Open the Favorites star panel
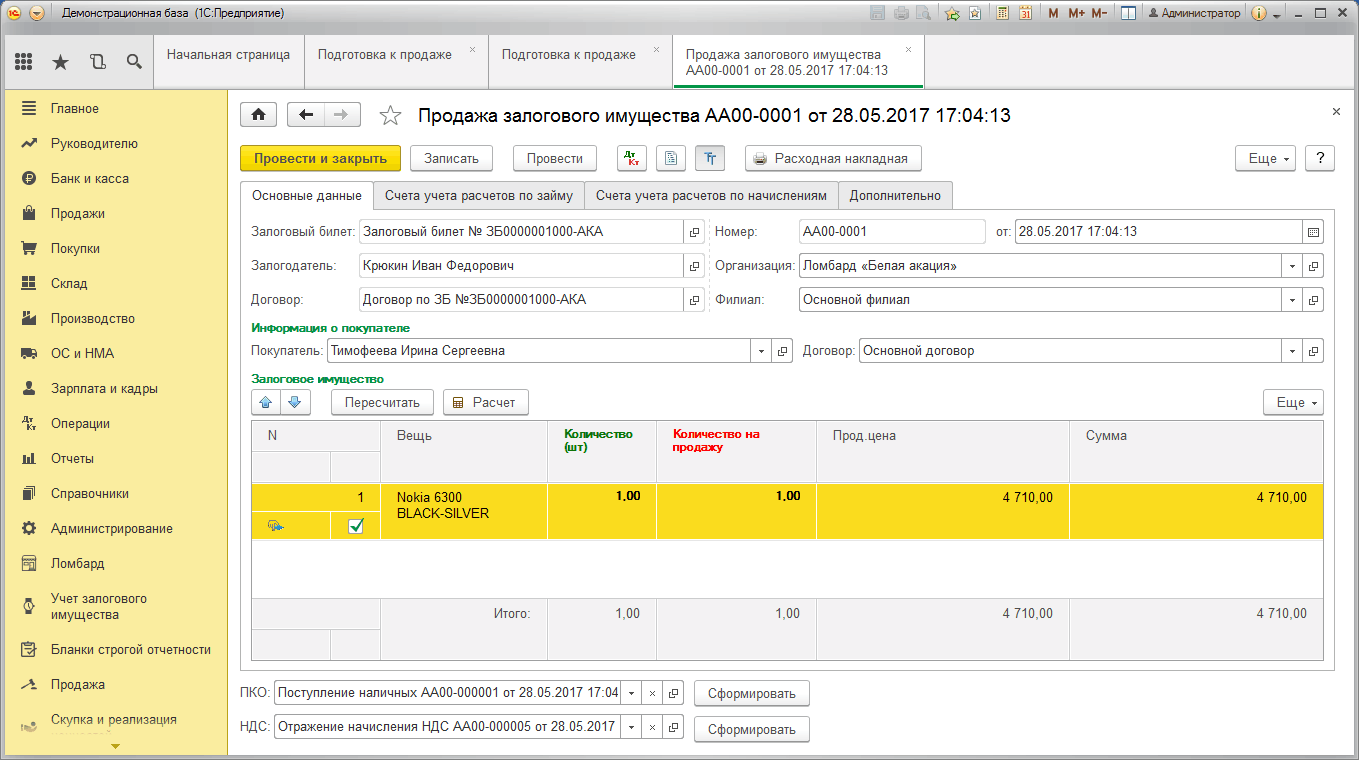The height and width of the screenshot is (760, 1359). [x=60, y=62]
